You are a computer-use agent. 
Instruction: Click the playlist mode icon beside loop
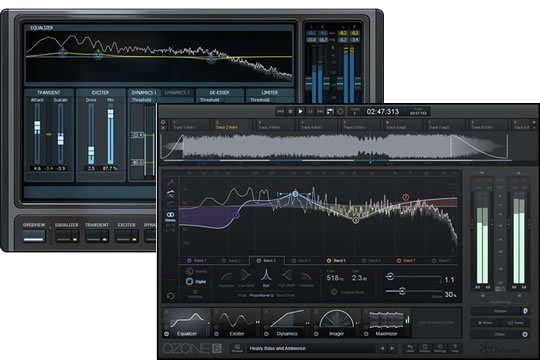click(x=330, y=111)
